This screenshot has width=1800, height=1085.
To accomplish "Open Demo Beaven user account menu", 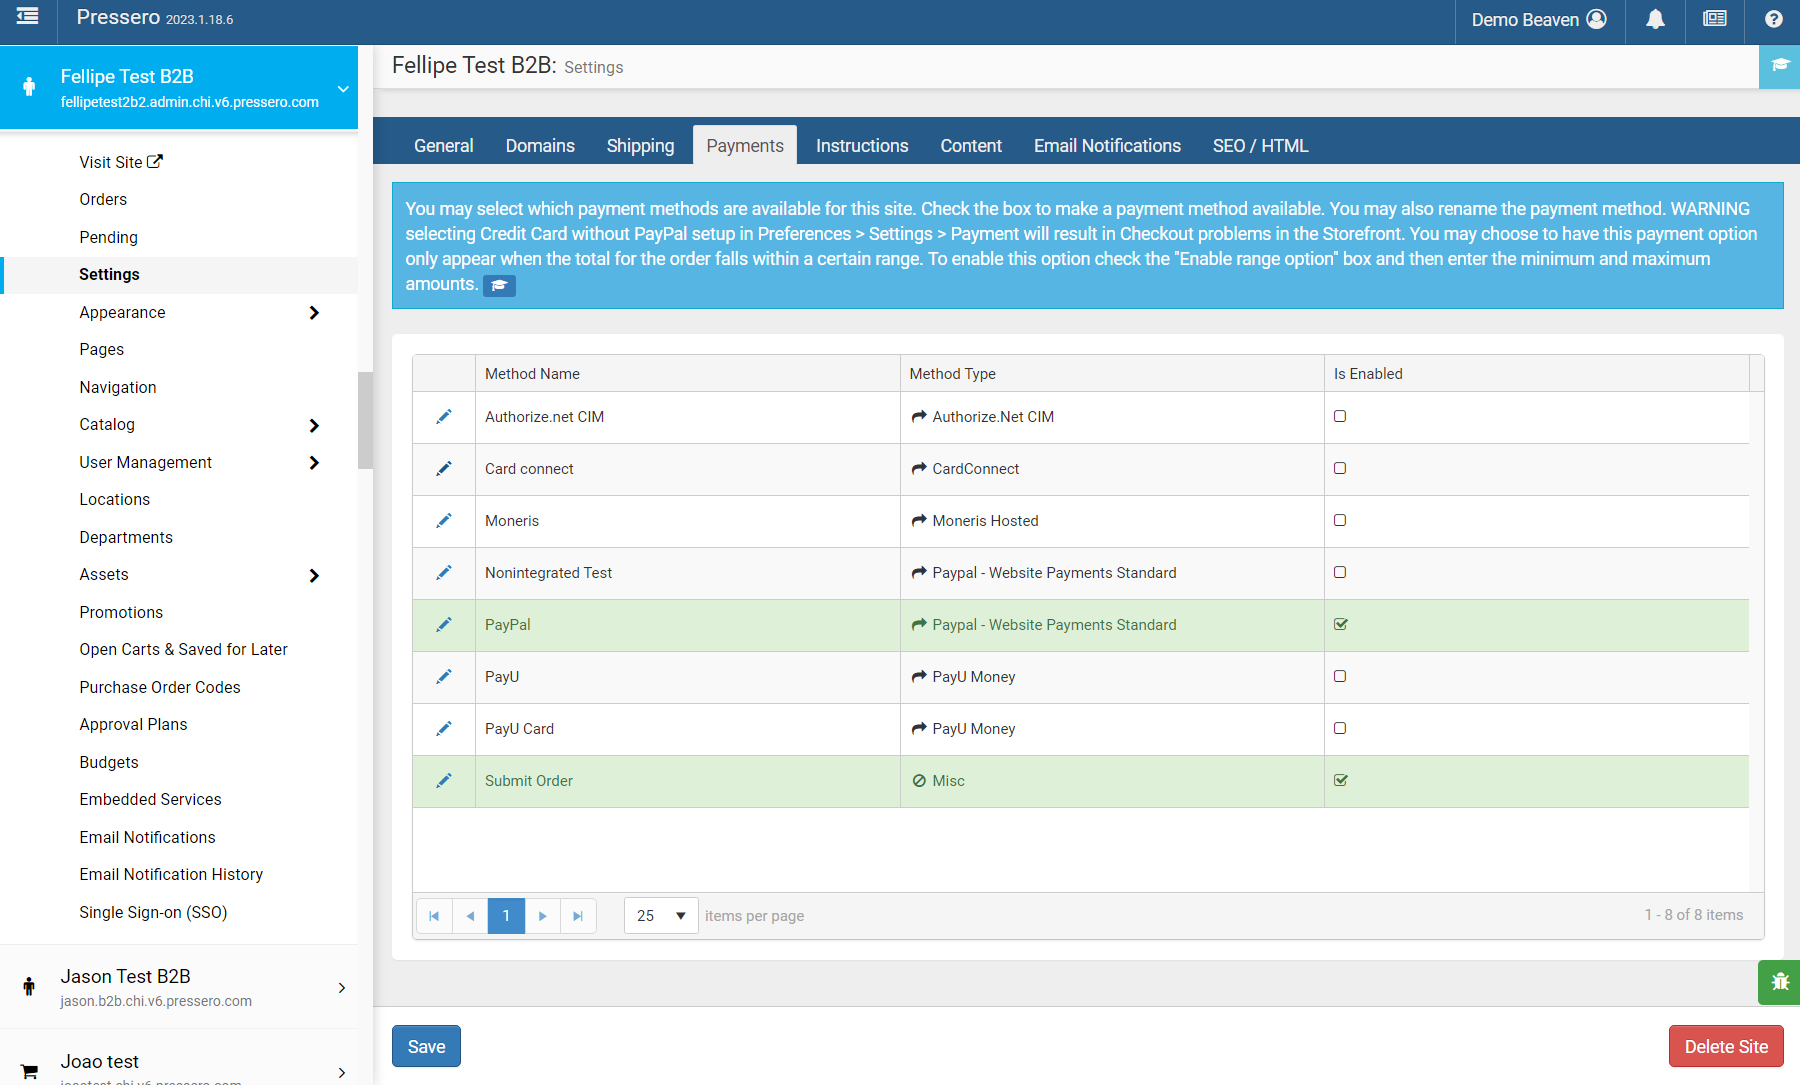I will click(x=1539, y=20).
